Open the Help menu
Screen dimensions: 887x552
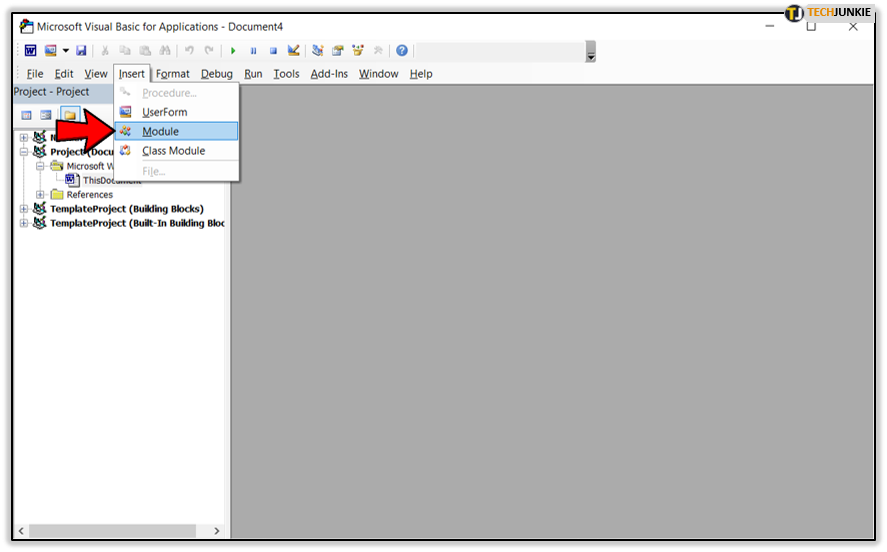tap(421, 74)
